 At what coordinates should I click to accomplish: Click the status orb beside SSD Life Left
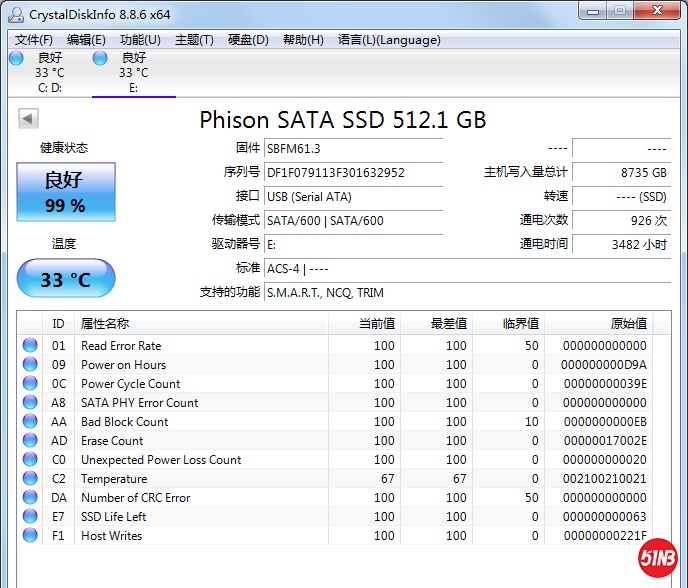[30, 517]
